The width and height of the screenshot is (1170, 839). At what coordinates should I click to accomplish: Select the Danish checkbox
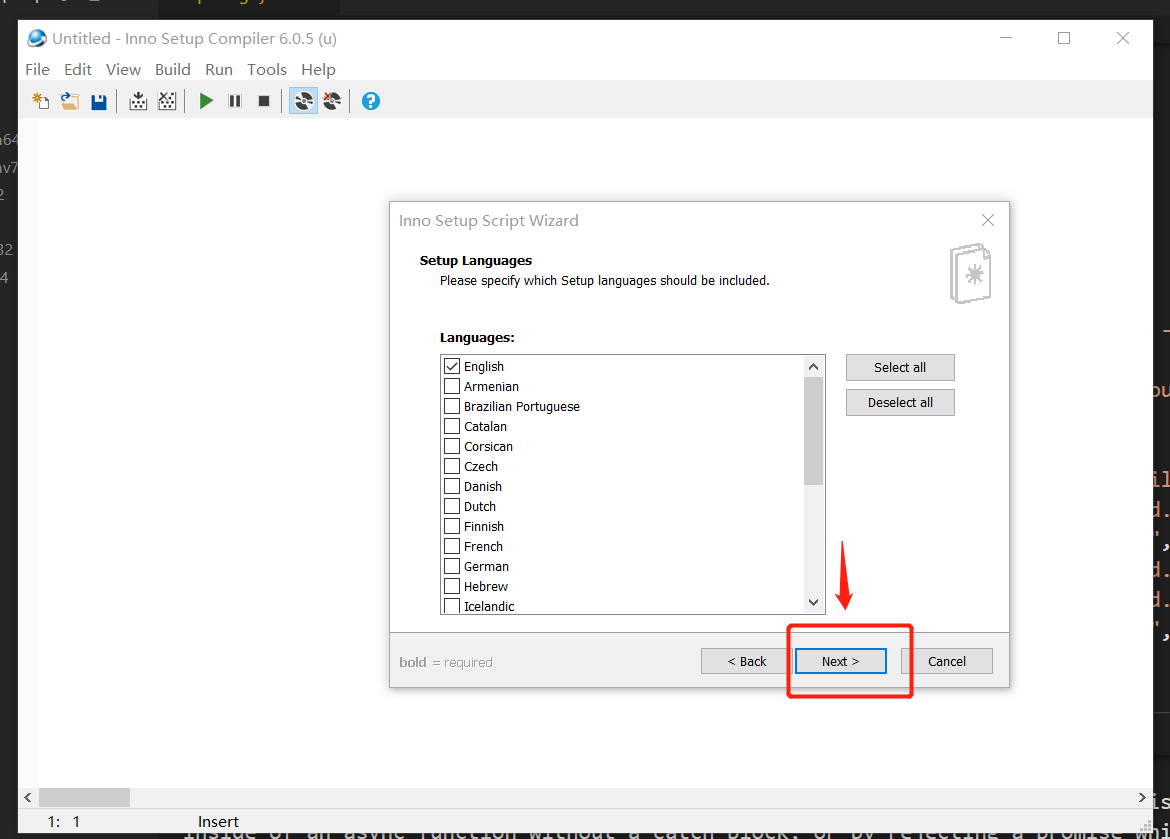[x=451, y=486]
